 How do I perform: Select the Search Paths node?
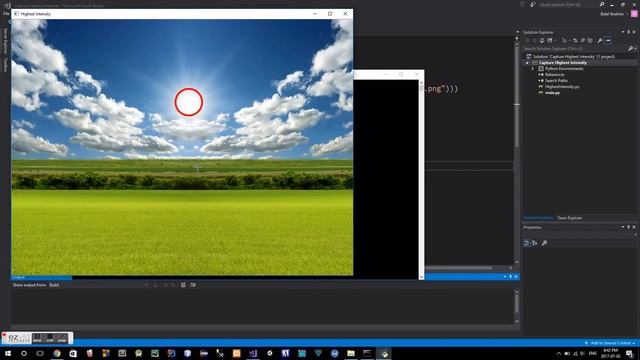point(556,81)
